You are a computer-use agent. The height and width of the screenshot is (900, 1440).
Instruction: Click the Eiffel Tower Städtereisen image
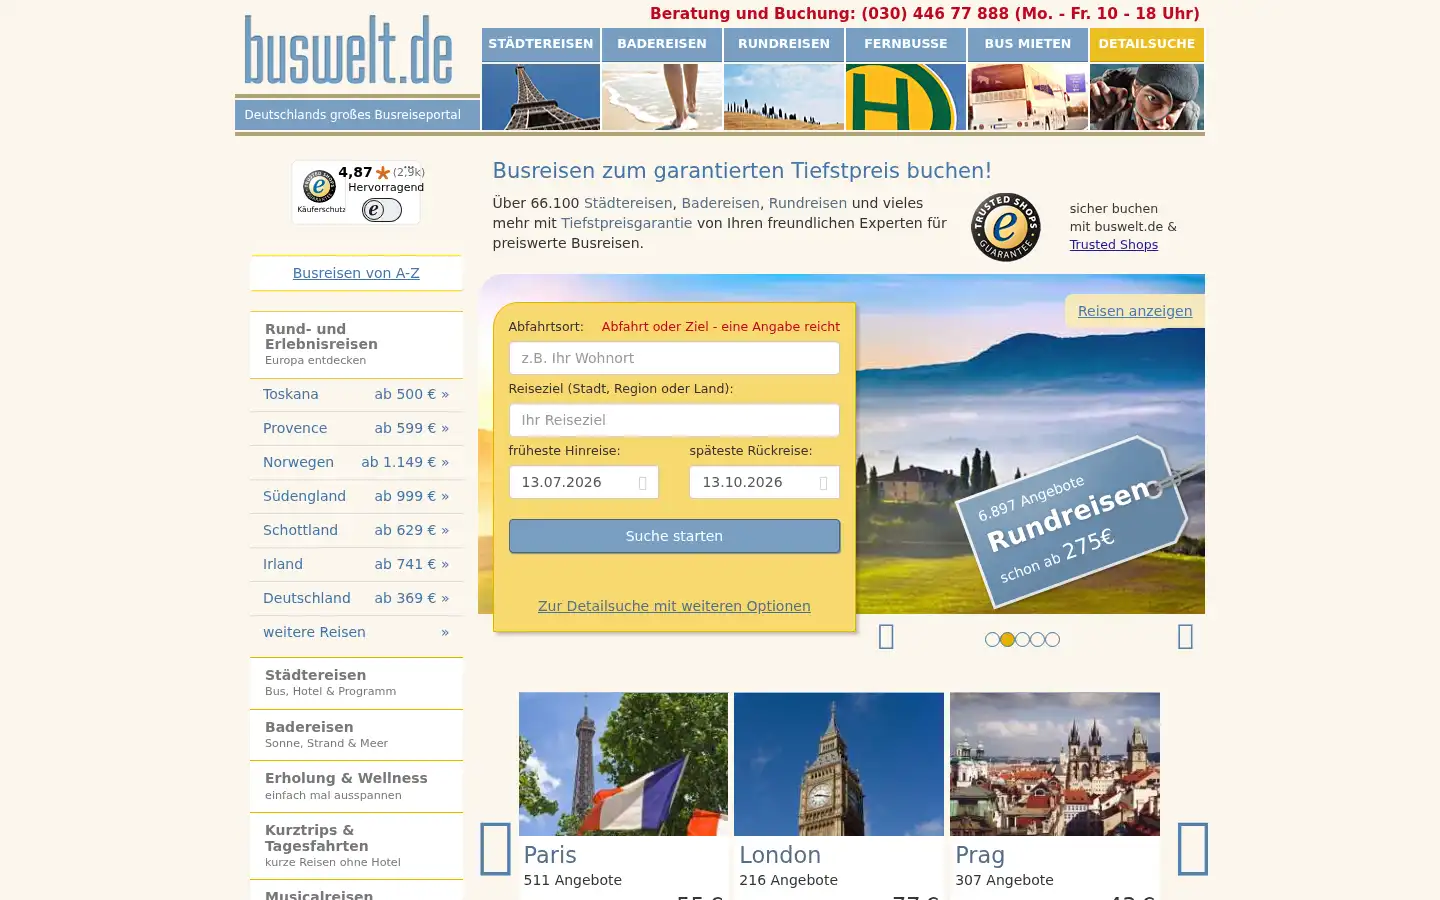pos(541,97)
